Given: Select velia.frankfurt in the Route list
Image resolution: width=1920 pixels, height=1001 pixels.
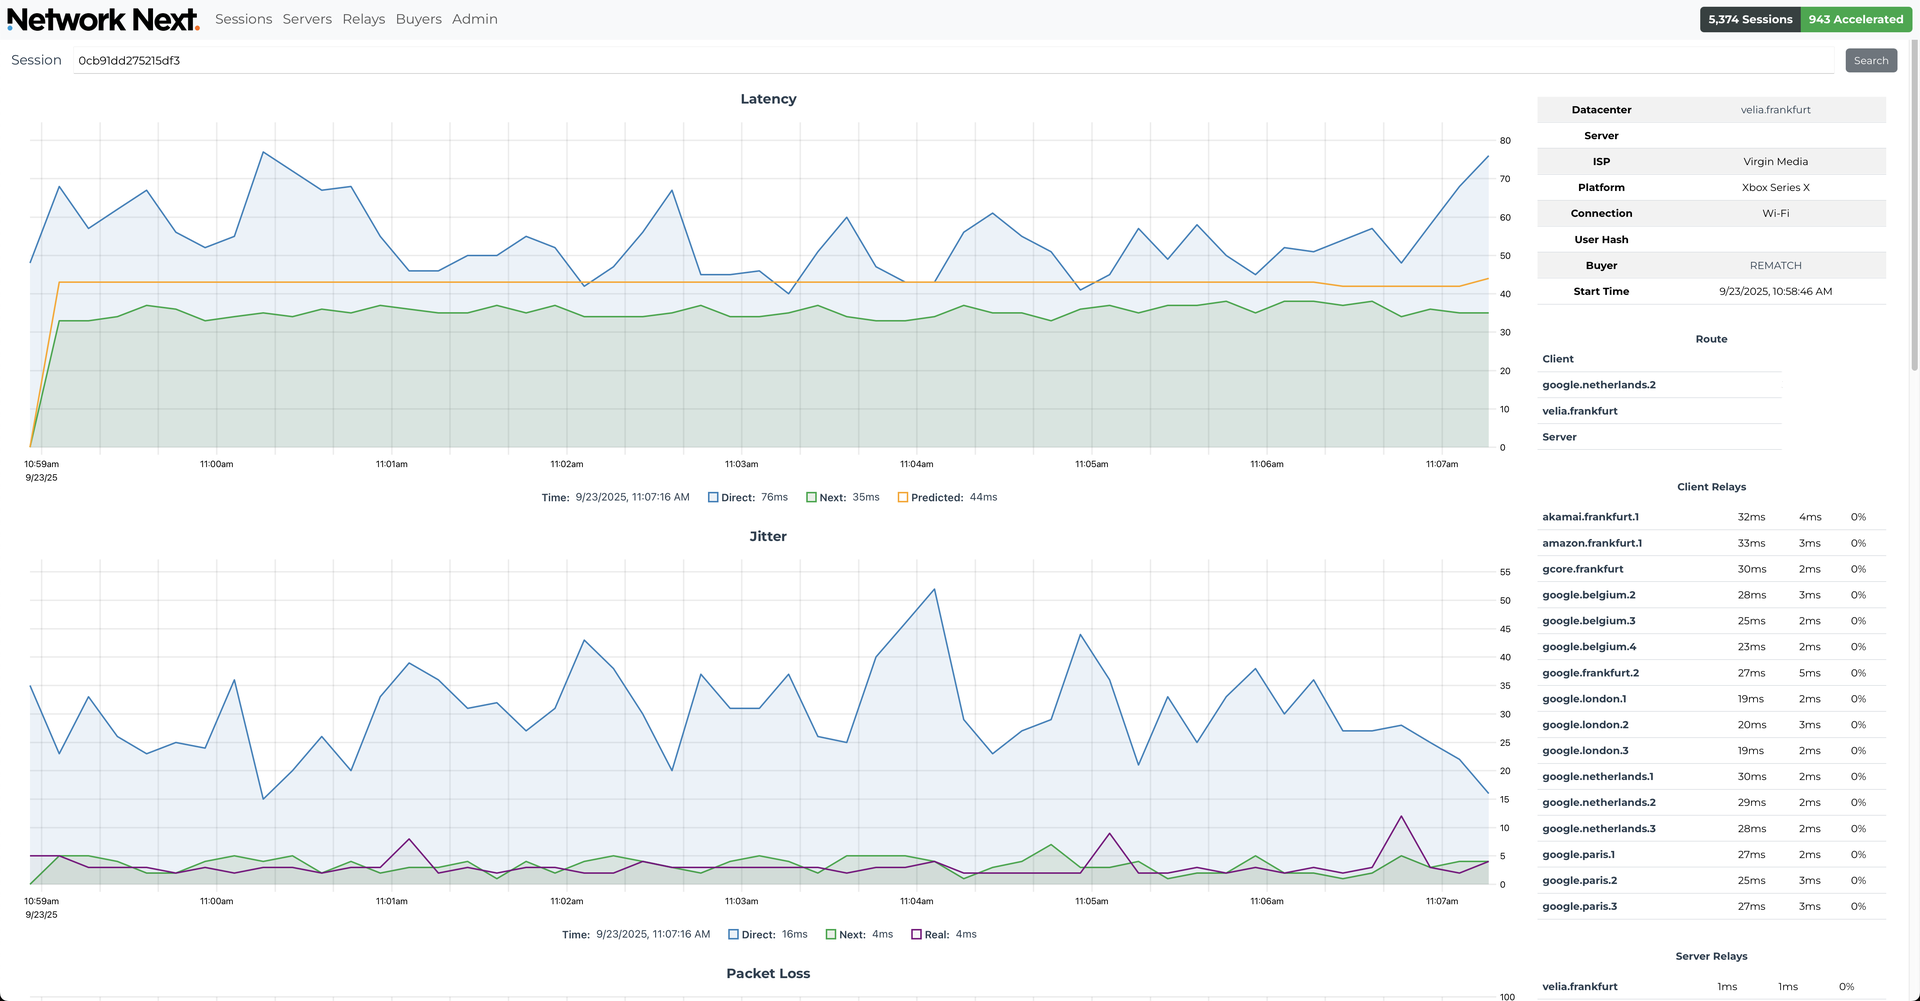Looking at the screenshot, I should [x=1579, y=410].
